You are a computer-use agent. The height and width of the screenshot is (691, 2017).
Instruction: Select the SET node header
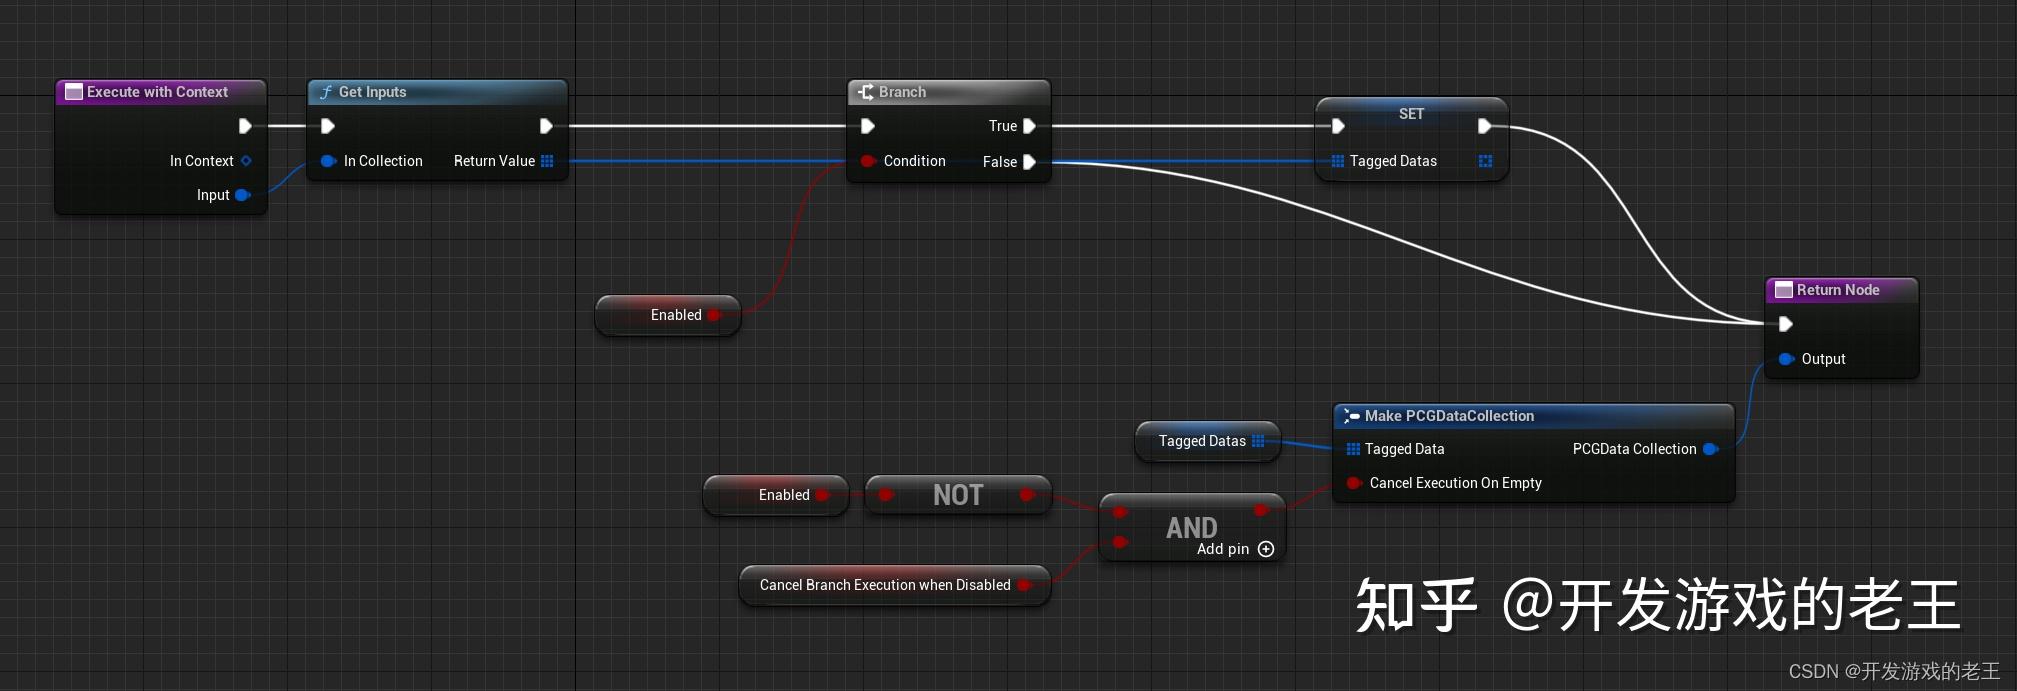tap(1411, 114)
